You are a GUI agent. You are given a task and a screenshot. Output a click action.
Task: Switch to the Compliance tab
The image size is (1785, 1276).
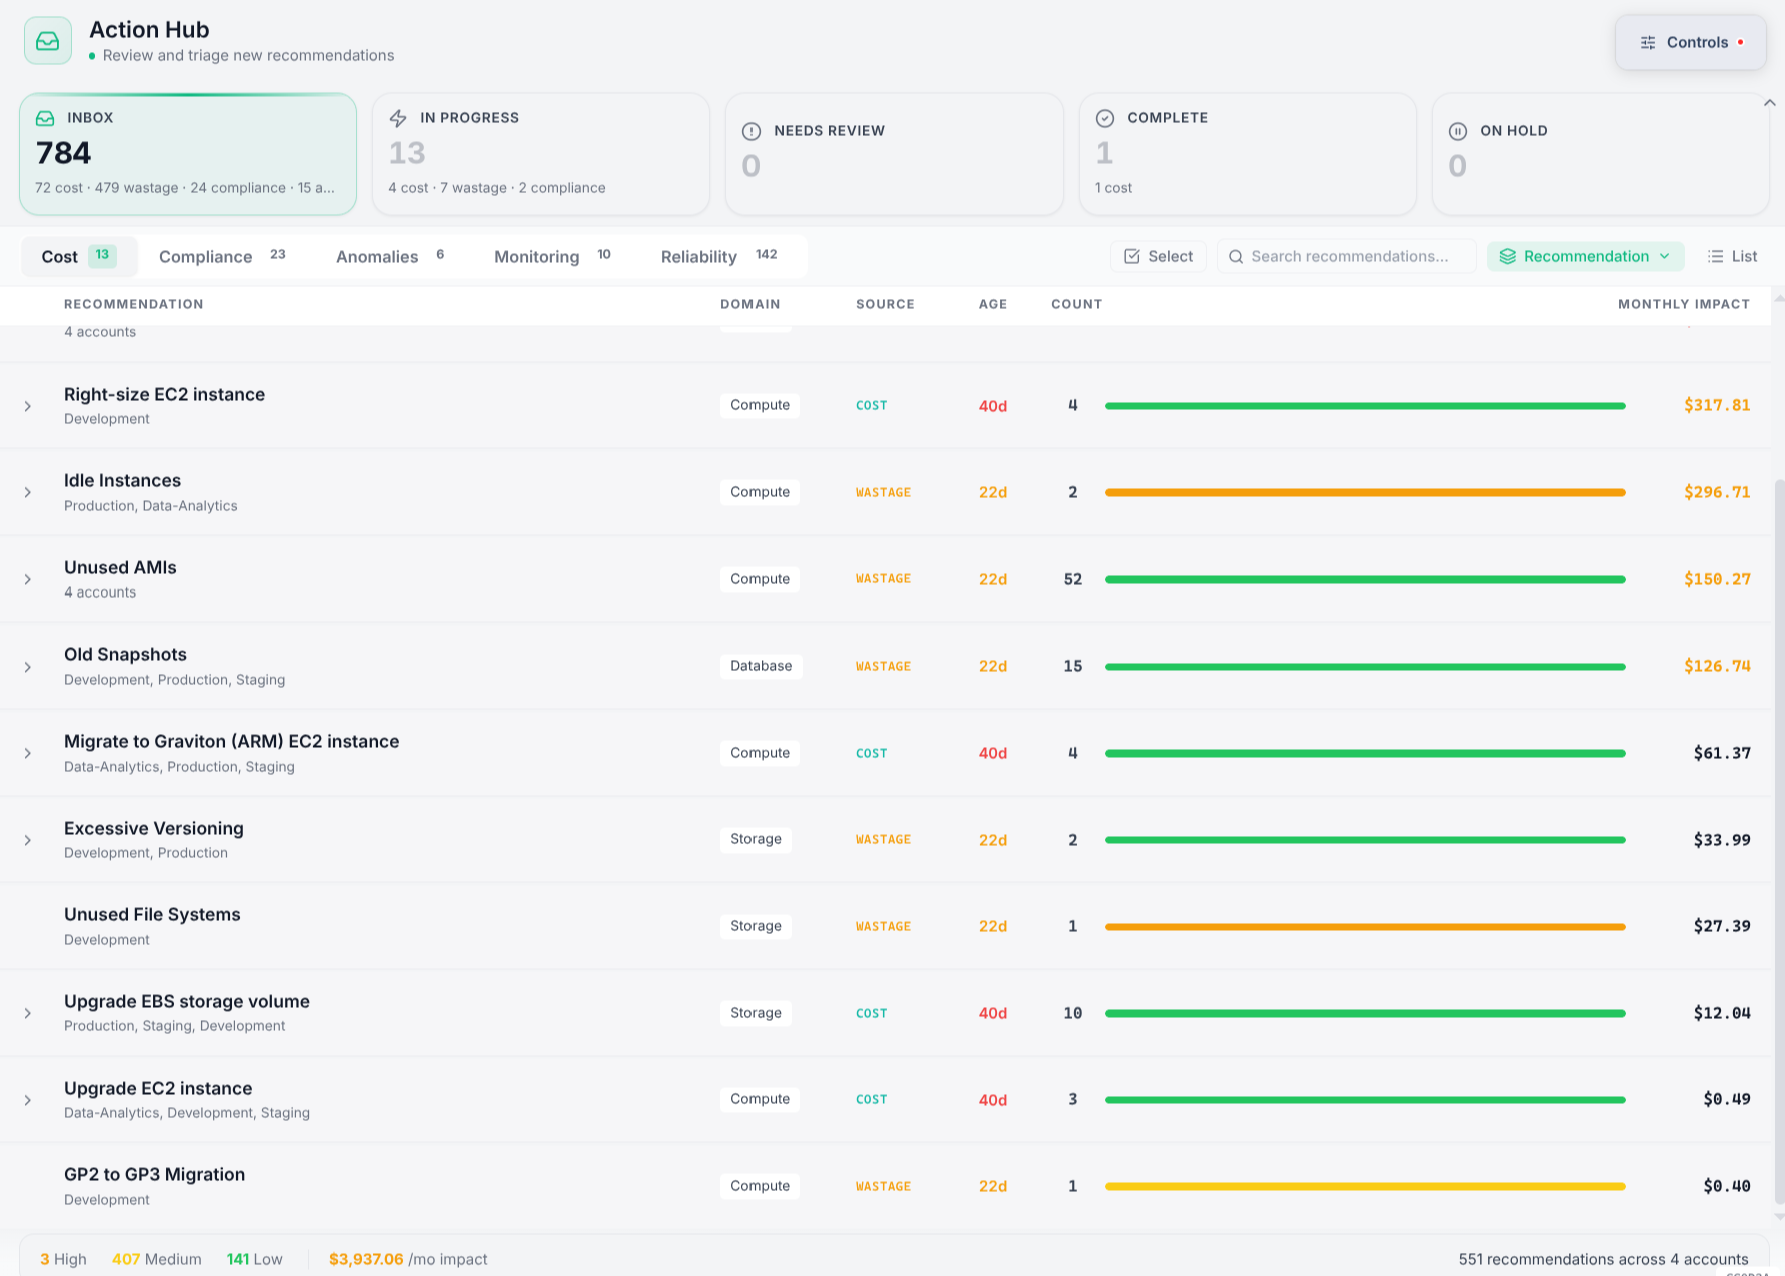[222, 256]
